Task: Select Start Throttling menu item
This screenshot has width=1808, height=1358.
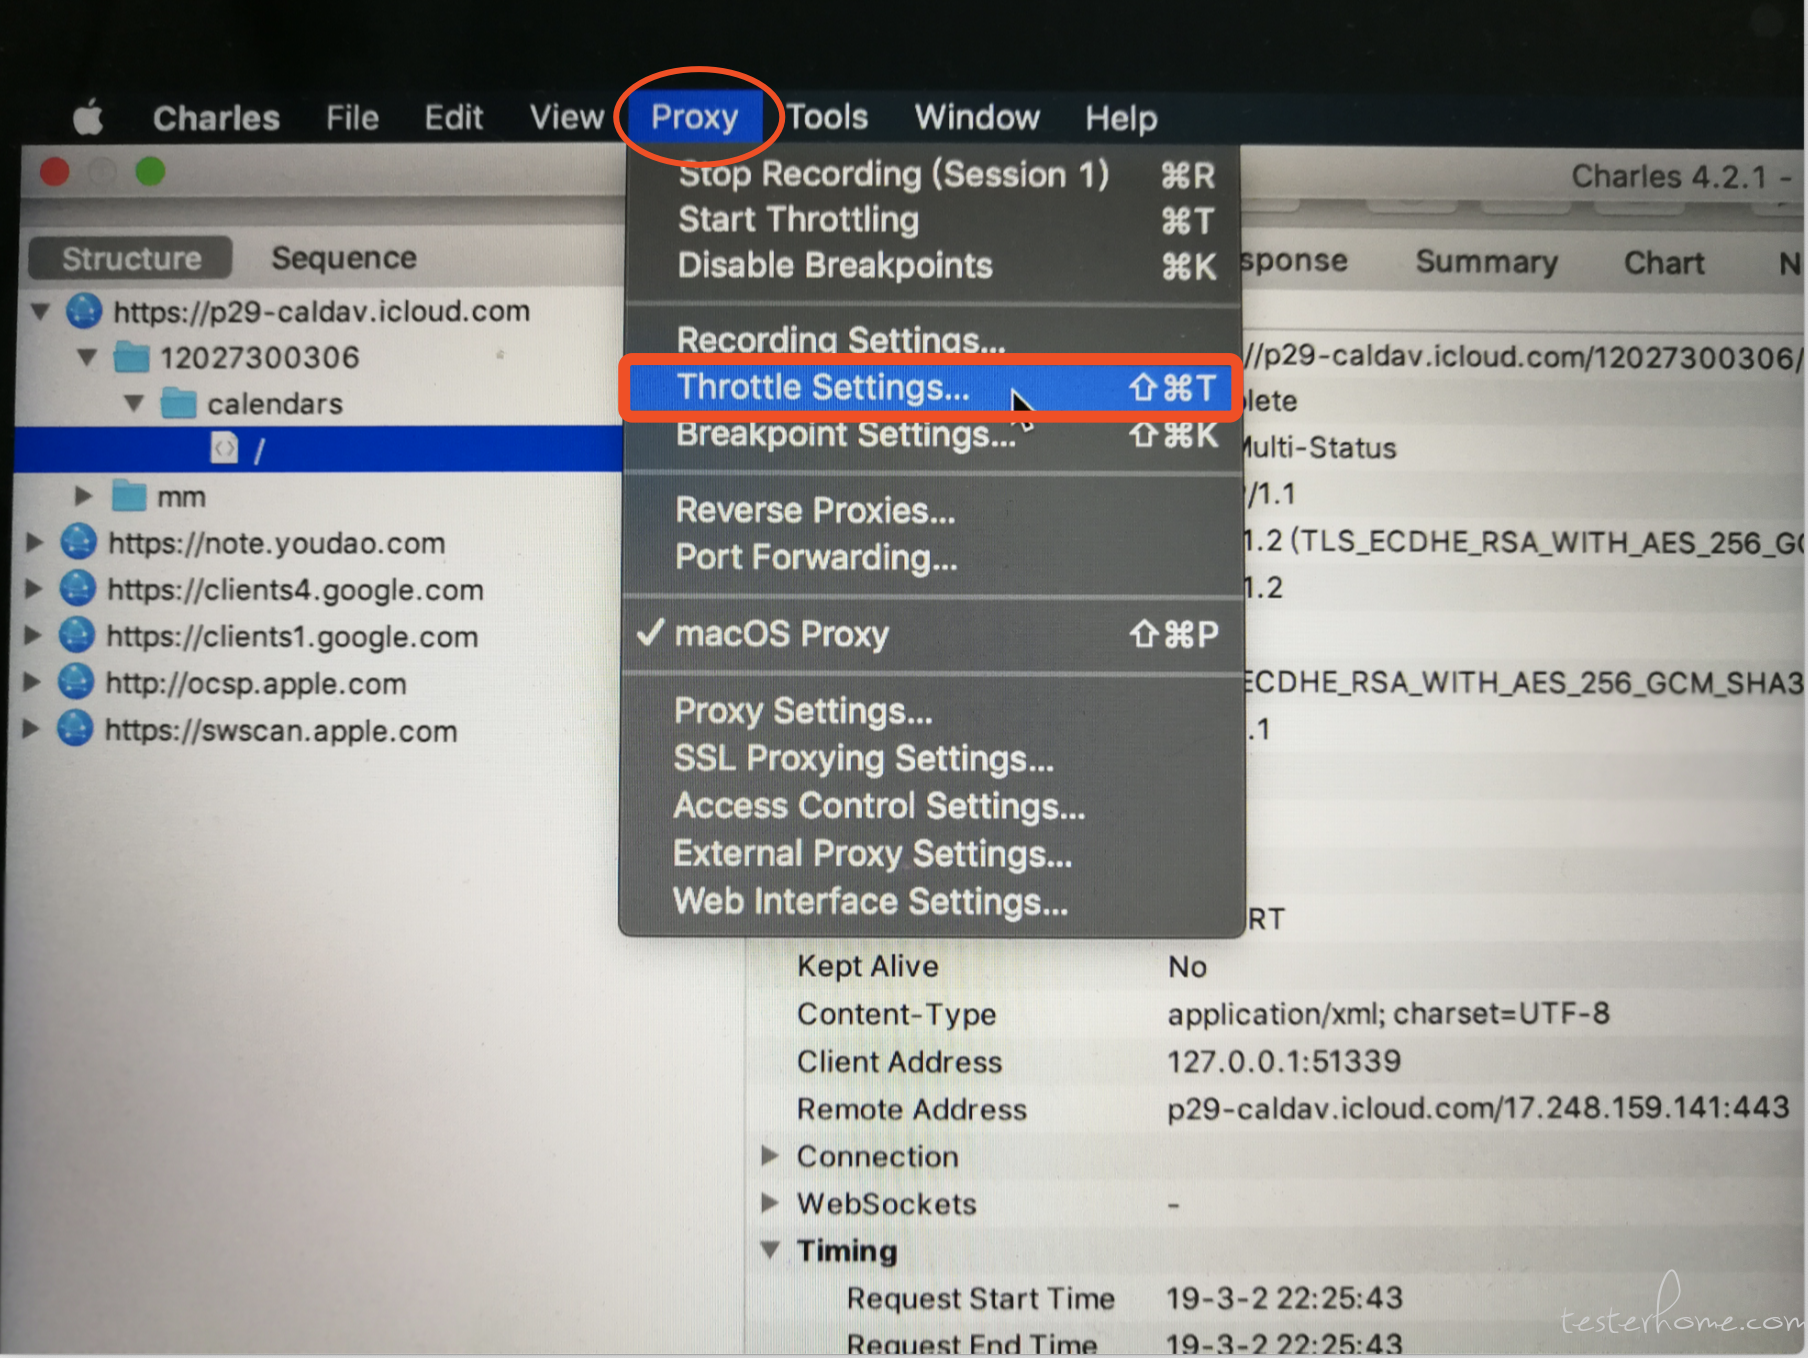Action: 932,220
